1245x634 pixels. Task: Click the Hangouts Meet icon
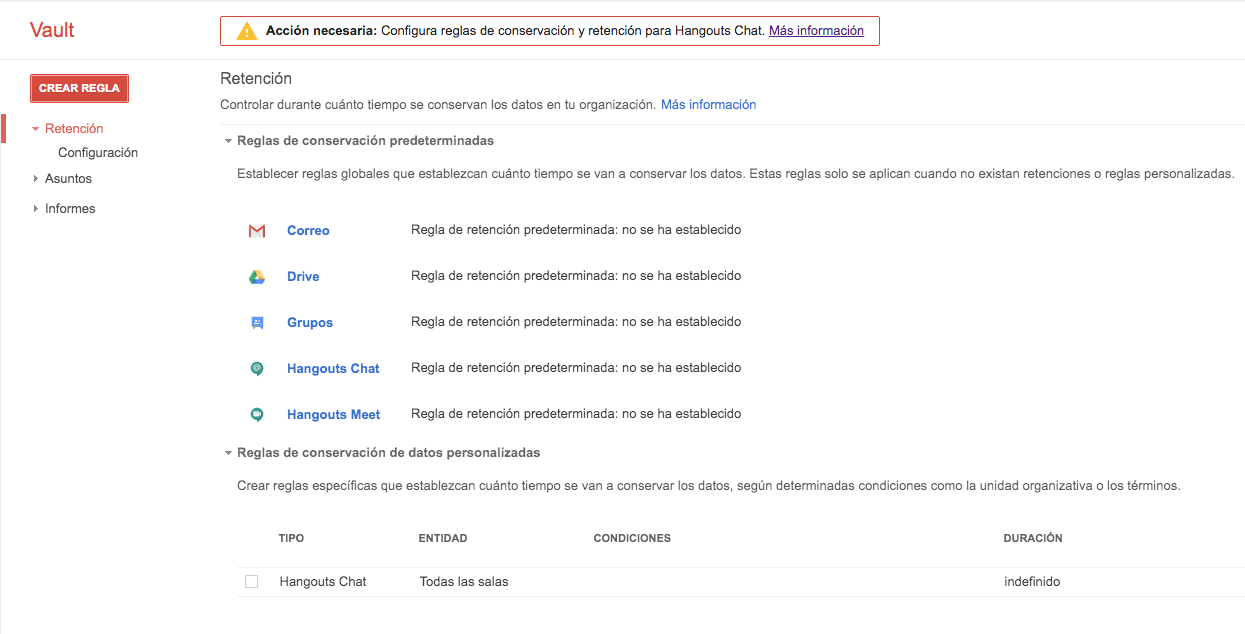(257, 415)
